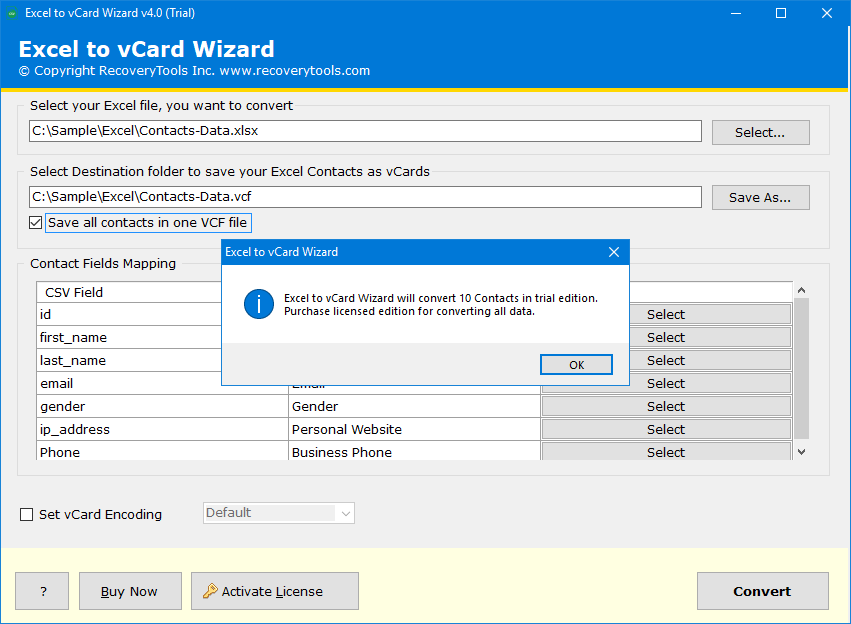Screen dimensions: 851x624
Task: Click the Select... button for Excel file
Action: 760,132
